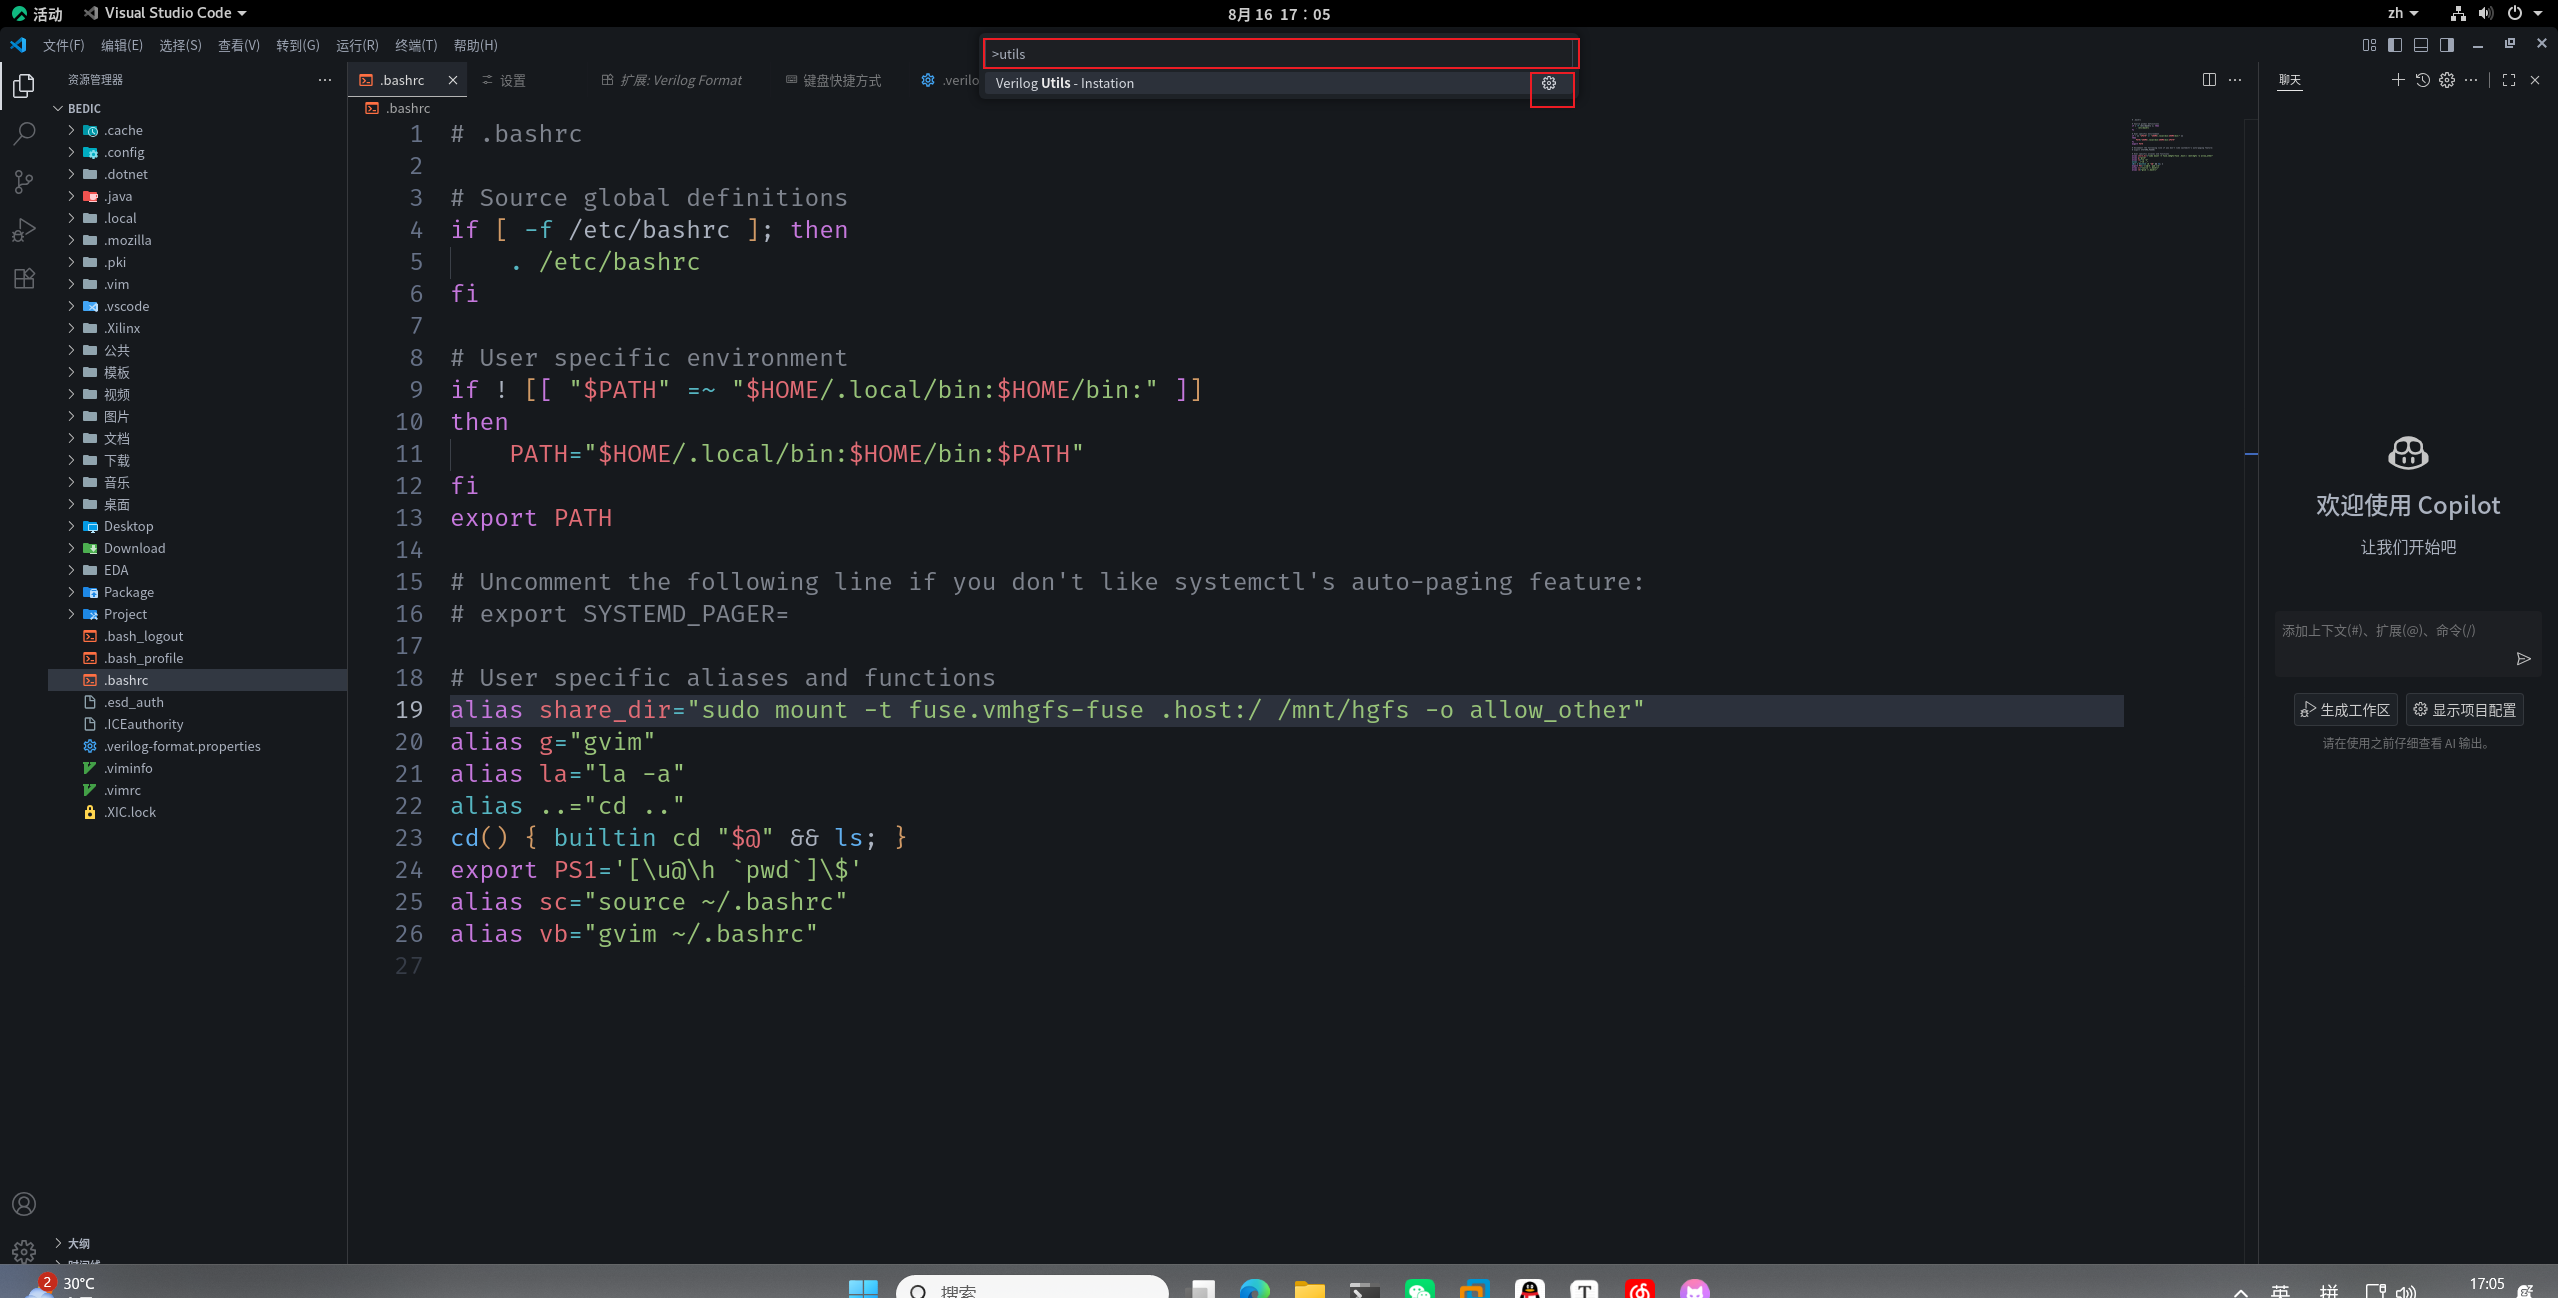
Task: Open the 终端(T) menu
Action: (x=416, y=45)
